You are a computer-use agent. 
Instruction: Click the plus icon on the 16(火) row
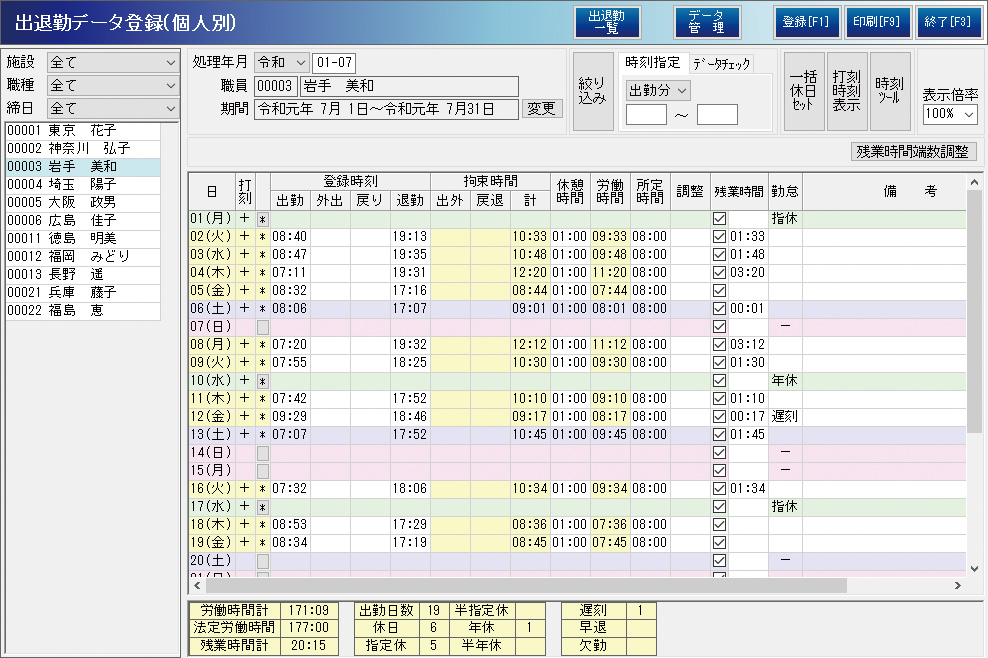point(245,488)
